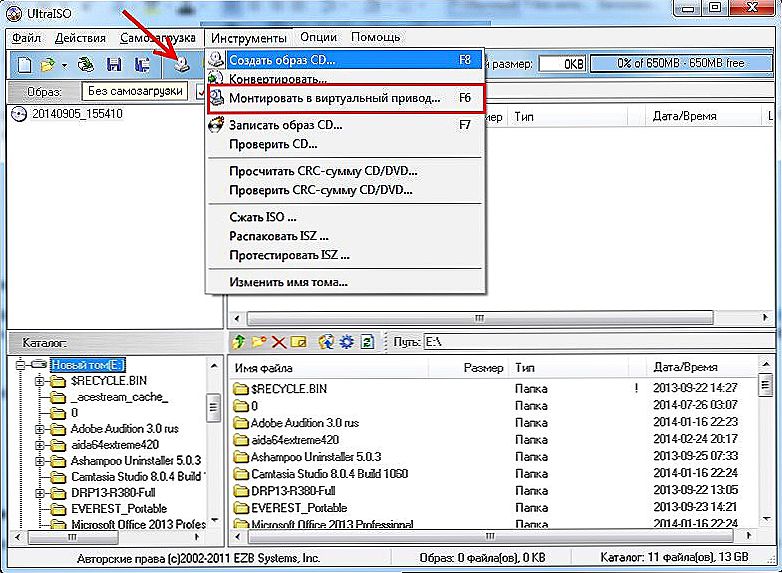Choose Изменить имя тома... menu entry
The height and width of the screenshot is (573, 782).
click(x=345, y=282)
